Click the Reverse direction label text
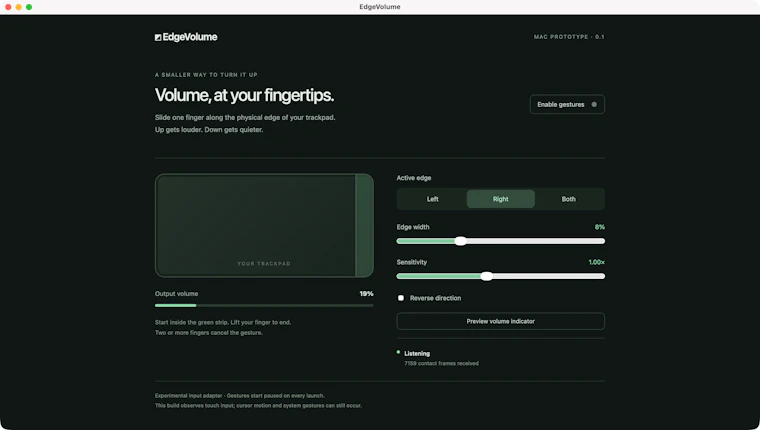 [435, 298]
